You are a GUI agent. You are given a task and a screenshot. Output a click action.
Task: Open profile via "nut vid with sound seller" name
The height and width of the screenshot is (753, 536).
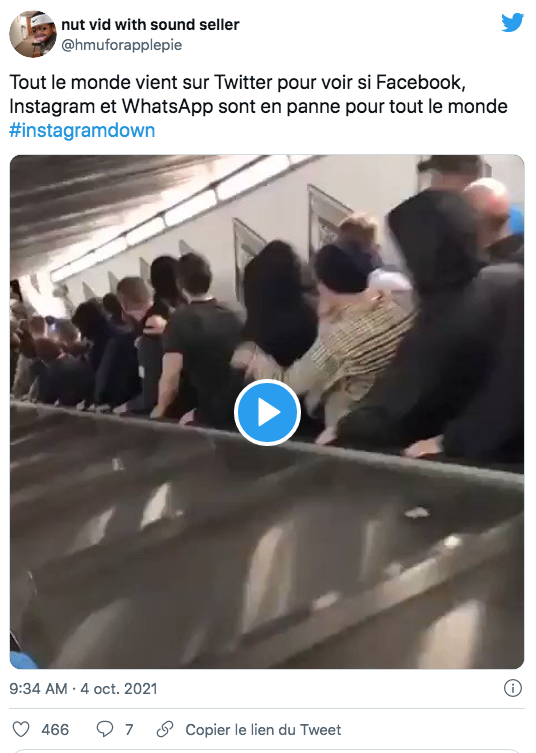(150, 24)
